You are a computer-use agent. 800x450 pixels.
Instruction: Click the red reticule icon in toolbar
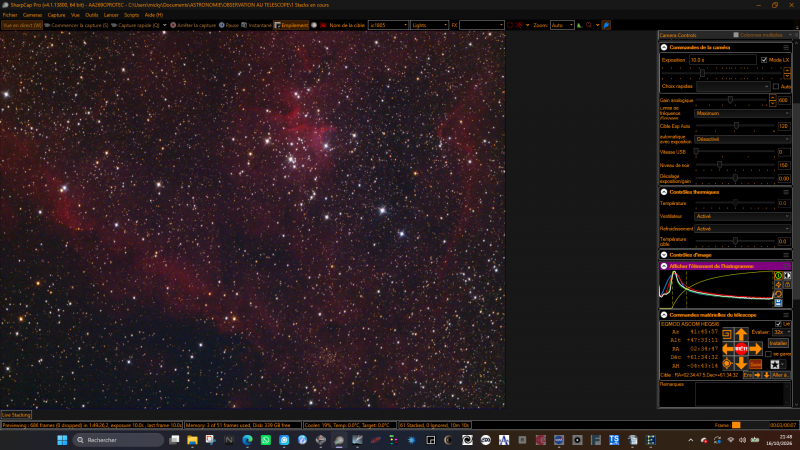coord(519,25)
